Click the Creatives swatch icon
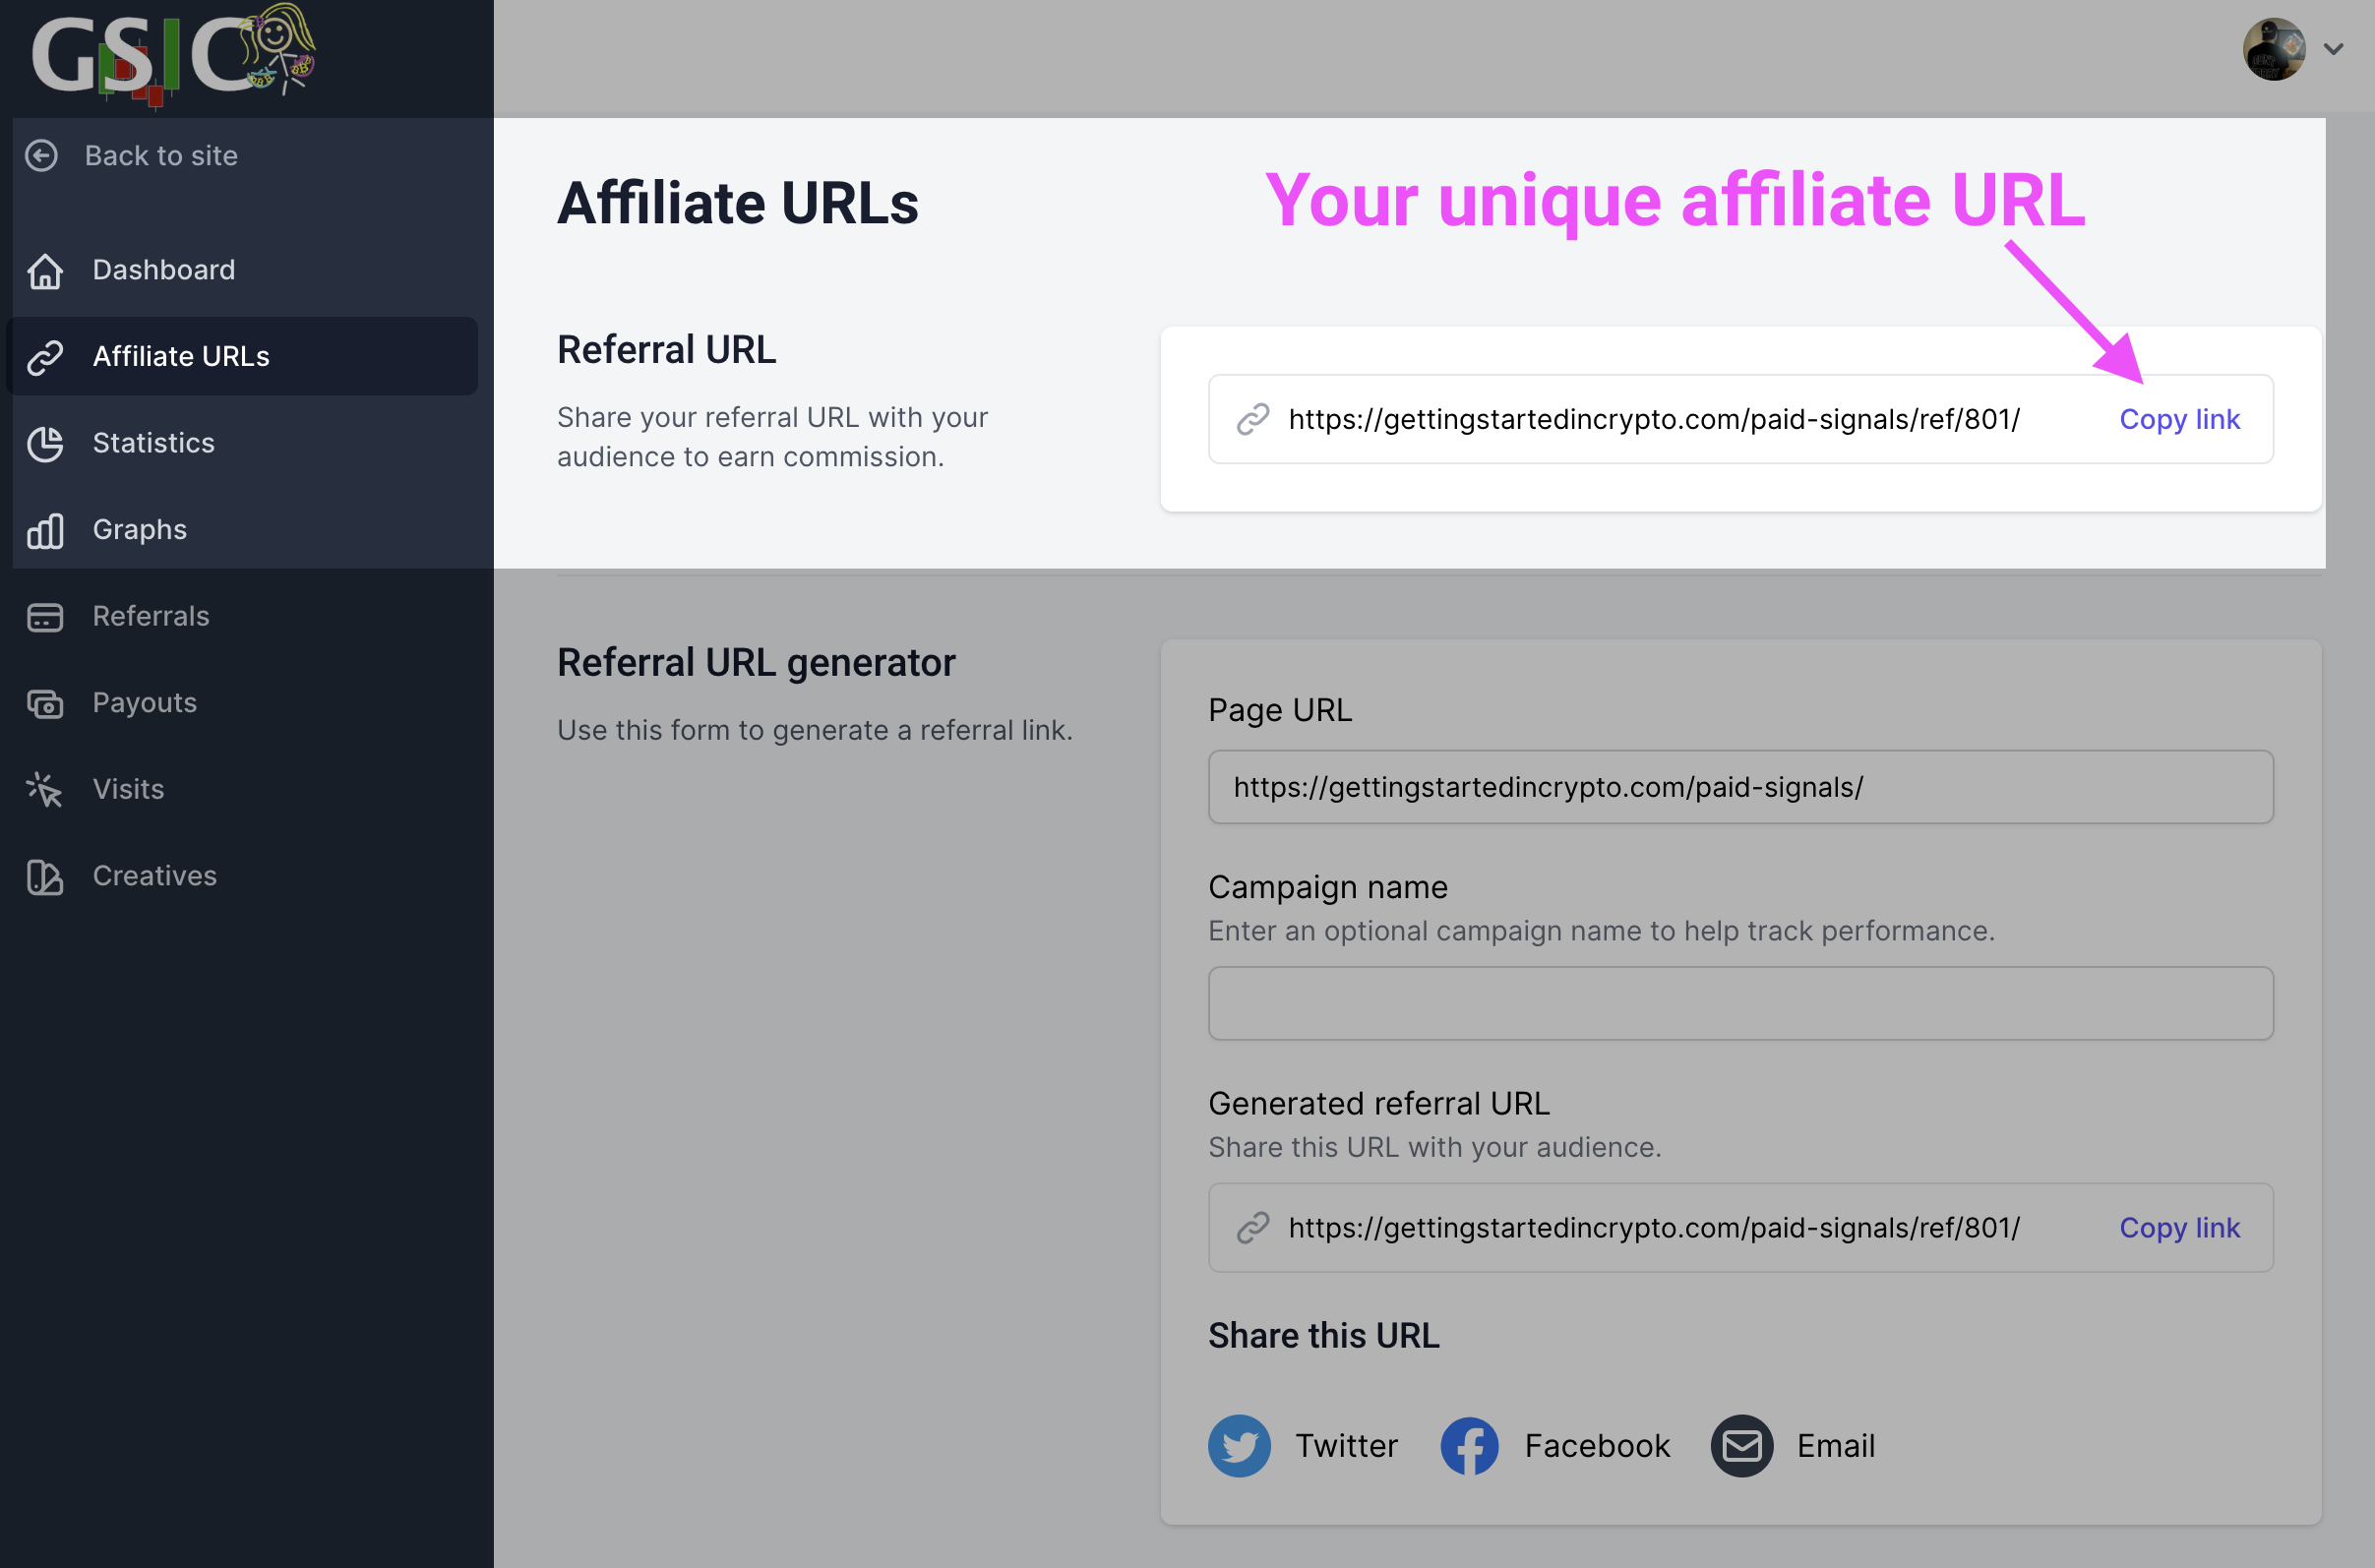This screenshot has height=1568, width=2375. pos(45,877)
